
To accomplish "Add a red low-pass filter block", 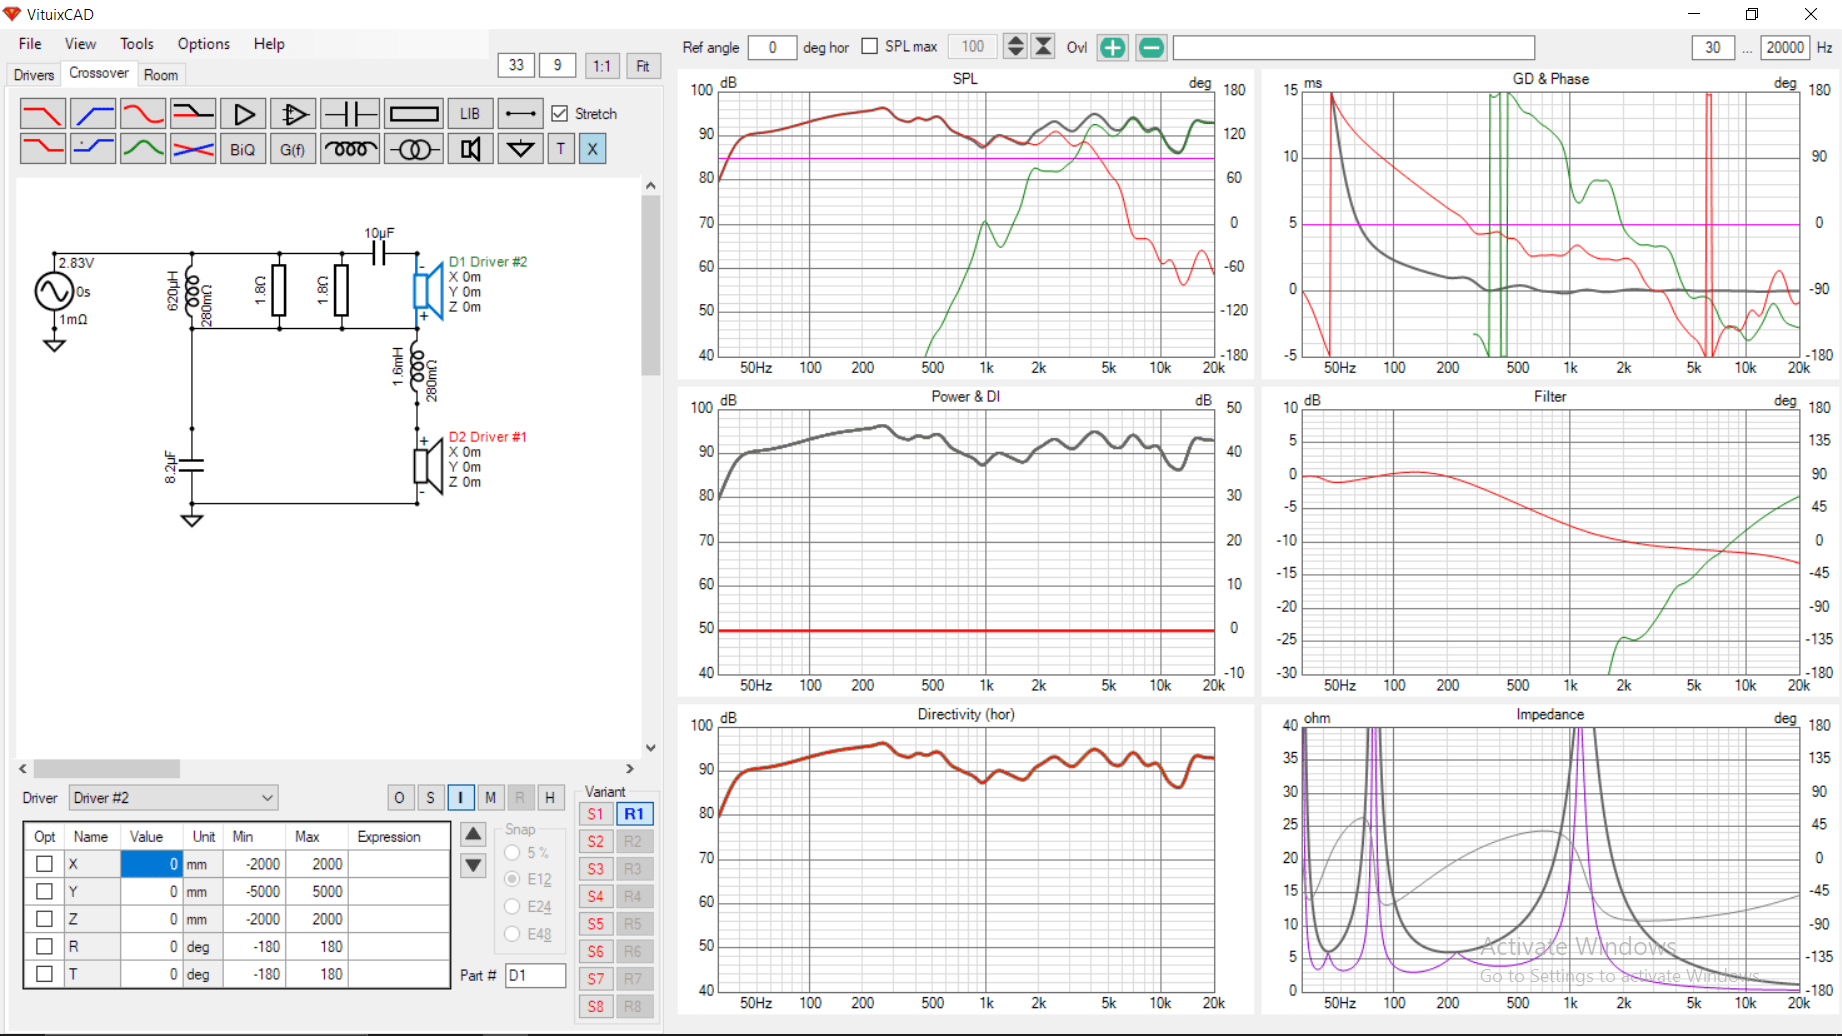I will (43, 114).
